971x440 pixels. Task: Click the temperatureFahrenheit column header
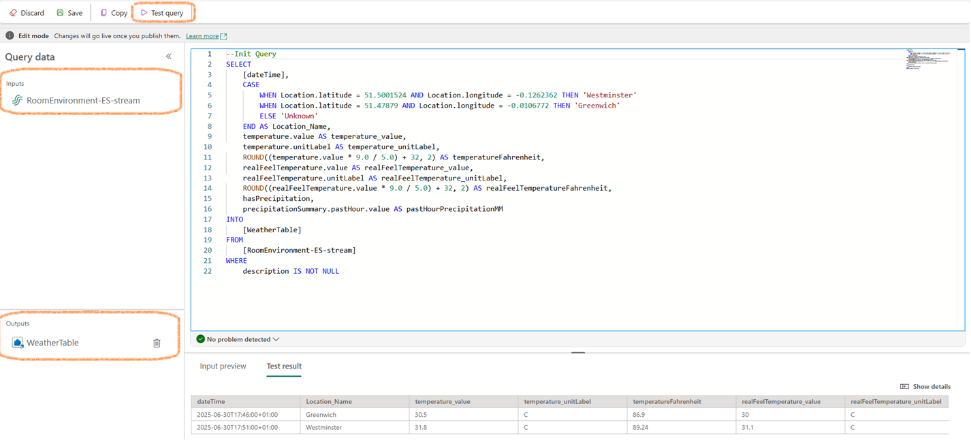point(681,402)
